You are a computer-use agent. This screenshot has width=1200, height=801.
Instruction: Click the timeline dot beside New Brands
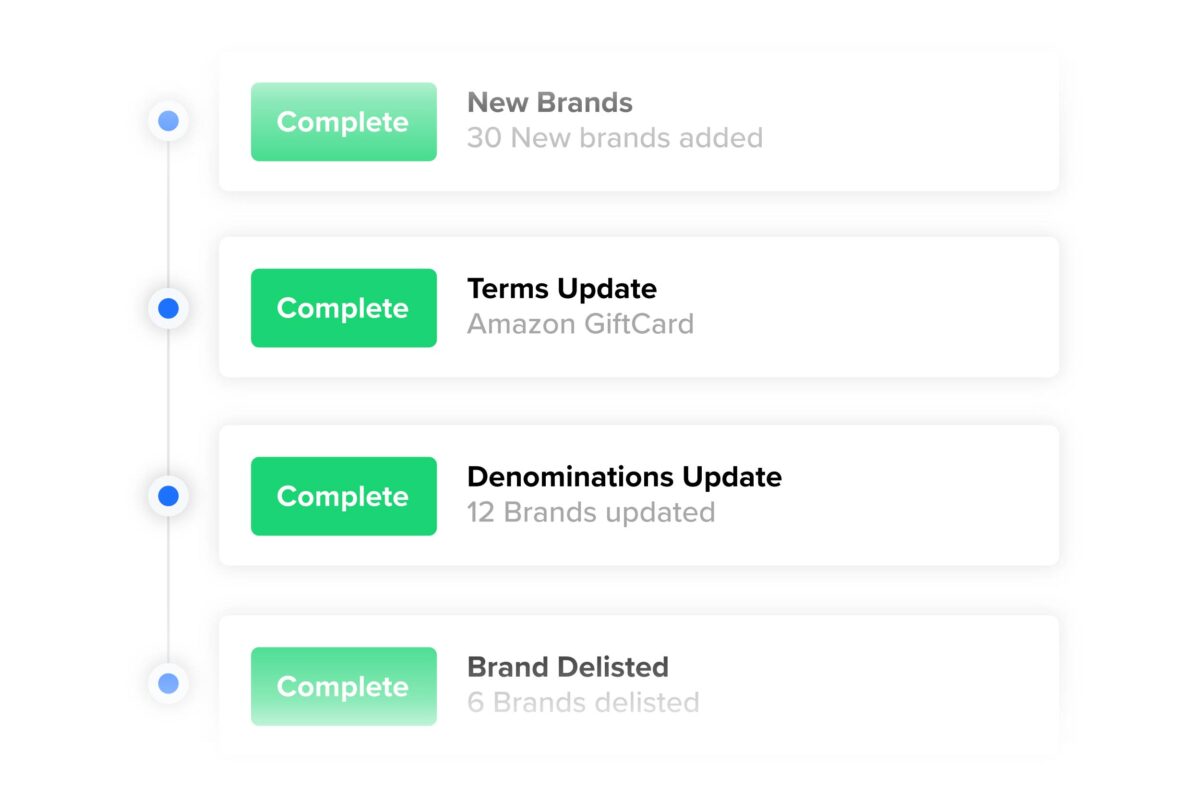(x=168, y=121)
